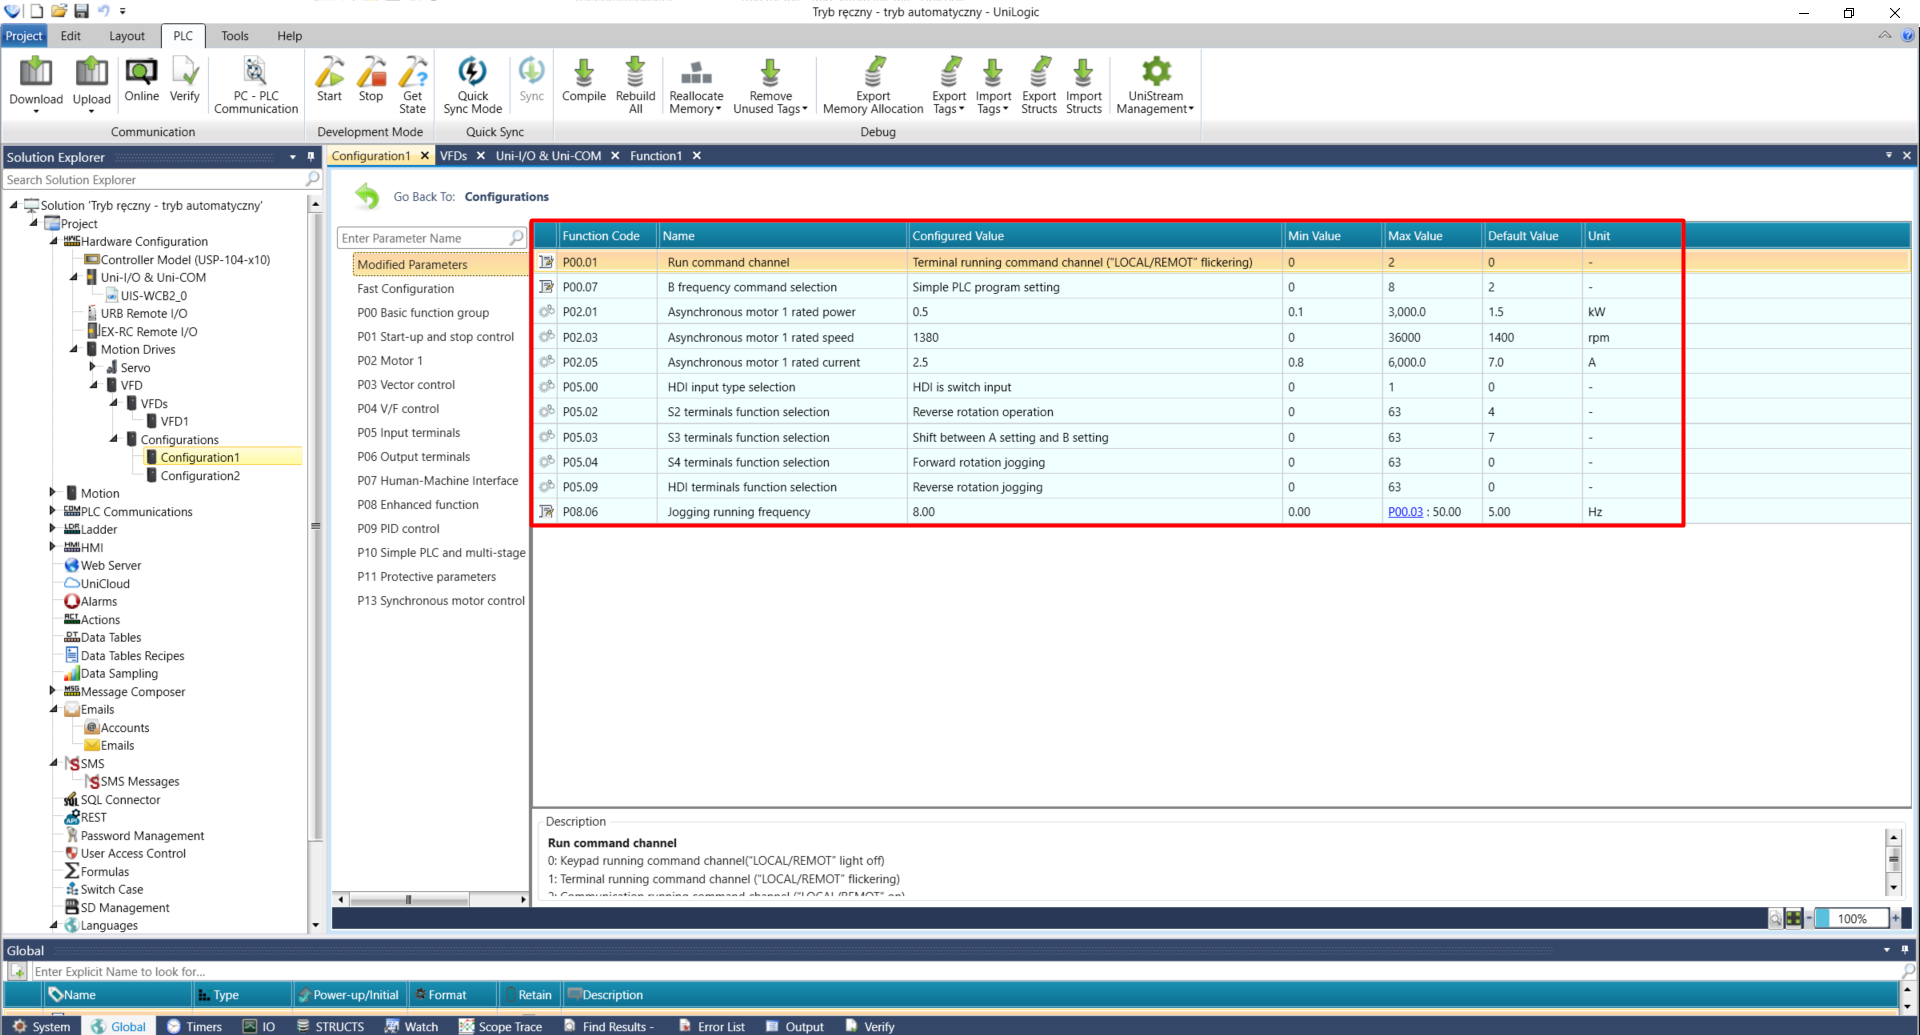Open the Error List bottom tab

point(711,1026)
